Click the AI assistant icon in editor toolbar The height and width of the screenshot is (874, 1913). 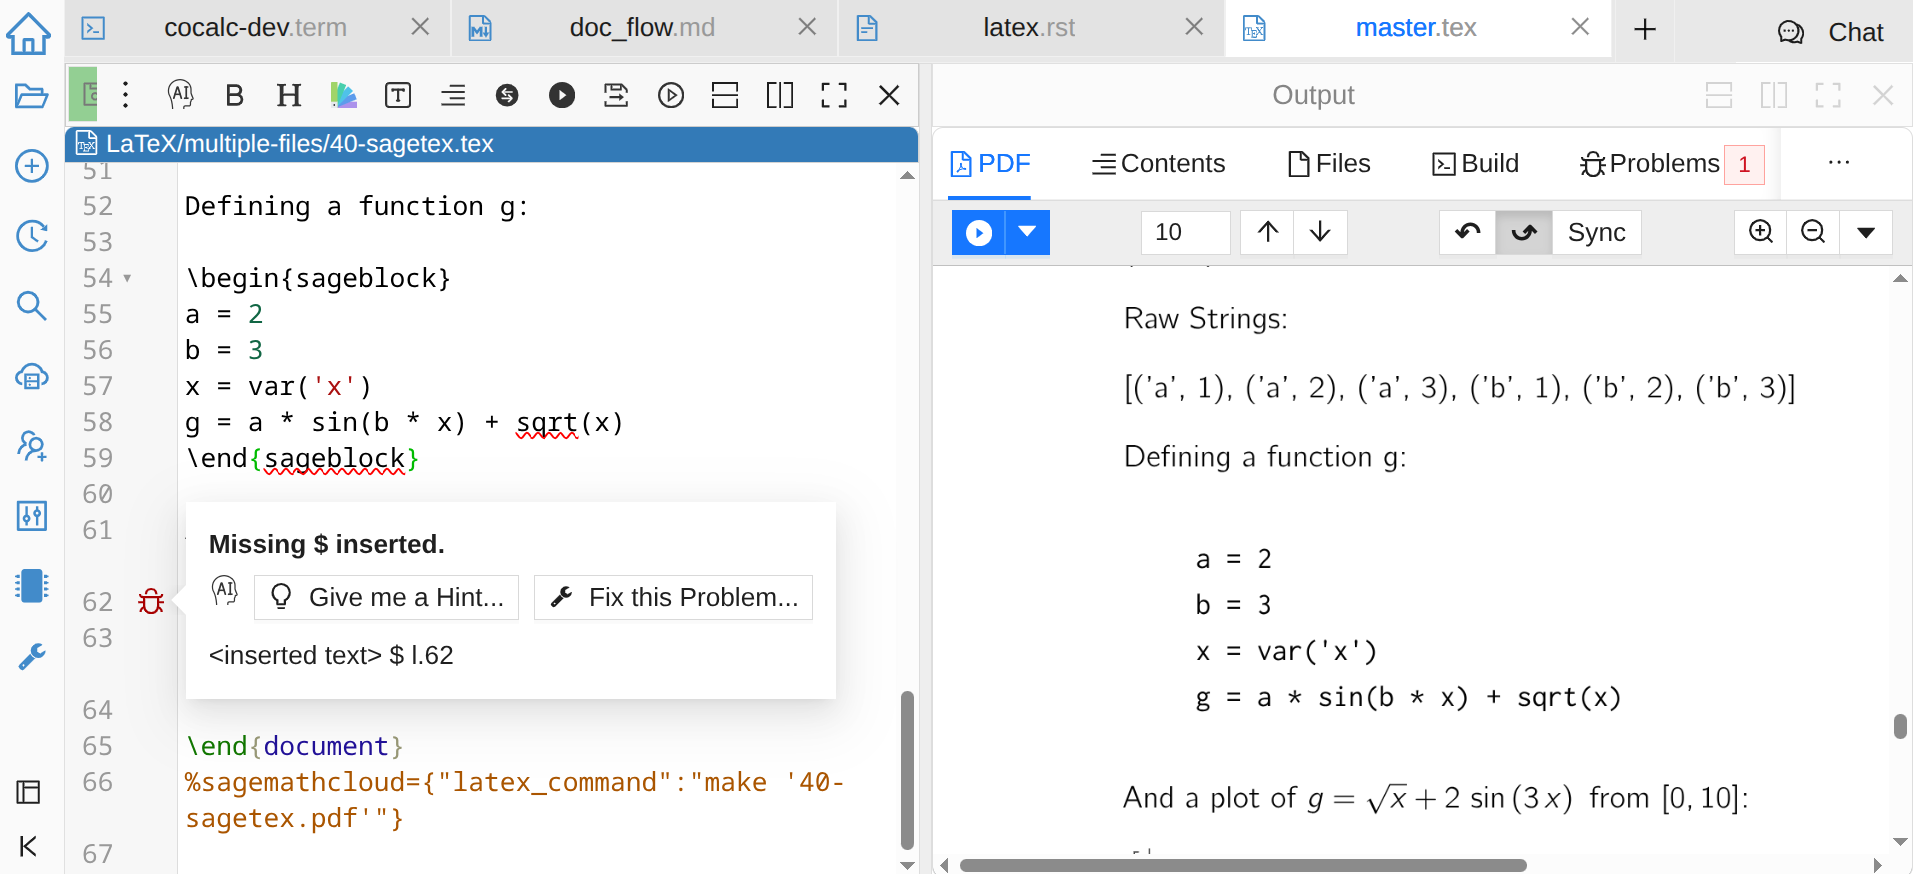180,95
